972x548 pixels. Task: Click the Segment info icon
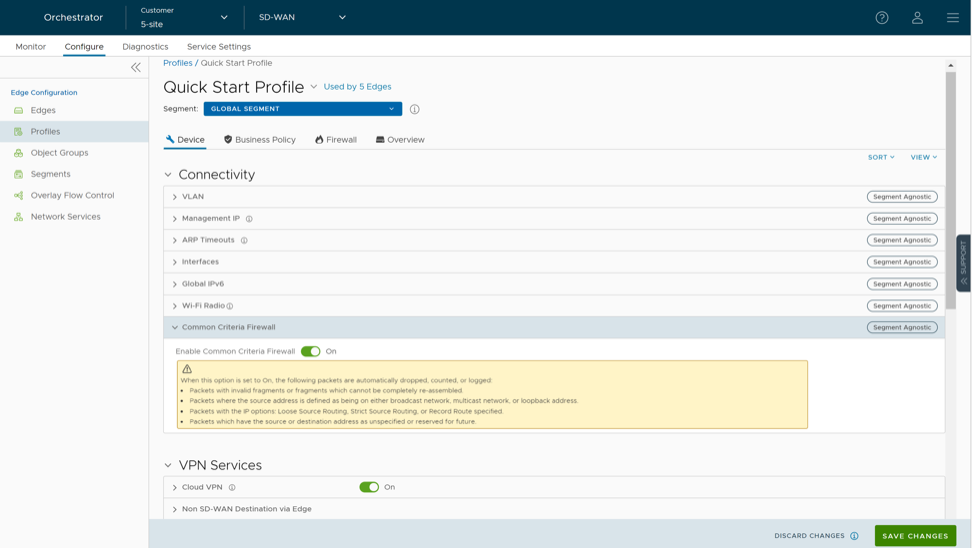click(415, 109)
